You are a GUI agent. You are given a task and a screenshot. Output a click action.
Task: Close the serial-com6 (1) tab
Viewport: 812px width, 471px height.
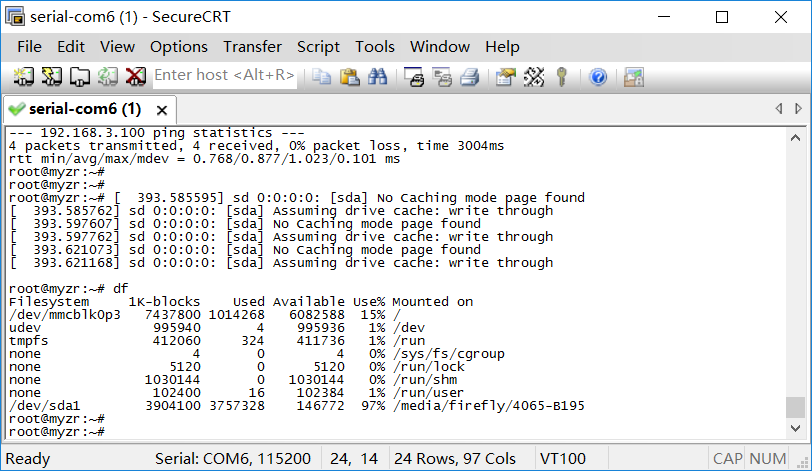point(162,110)
